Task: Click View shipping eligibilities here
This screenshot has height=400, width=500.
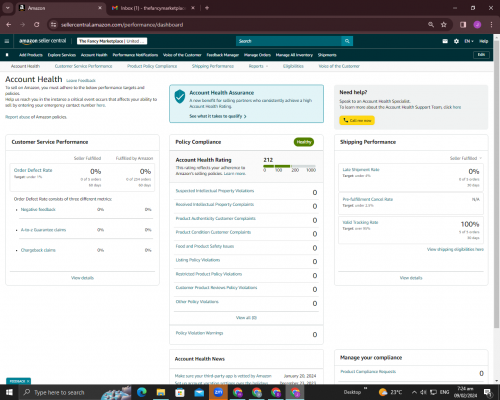Action: coord(455,249)
